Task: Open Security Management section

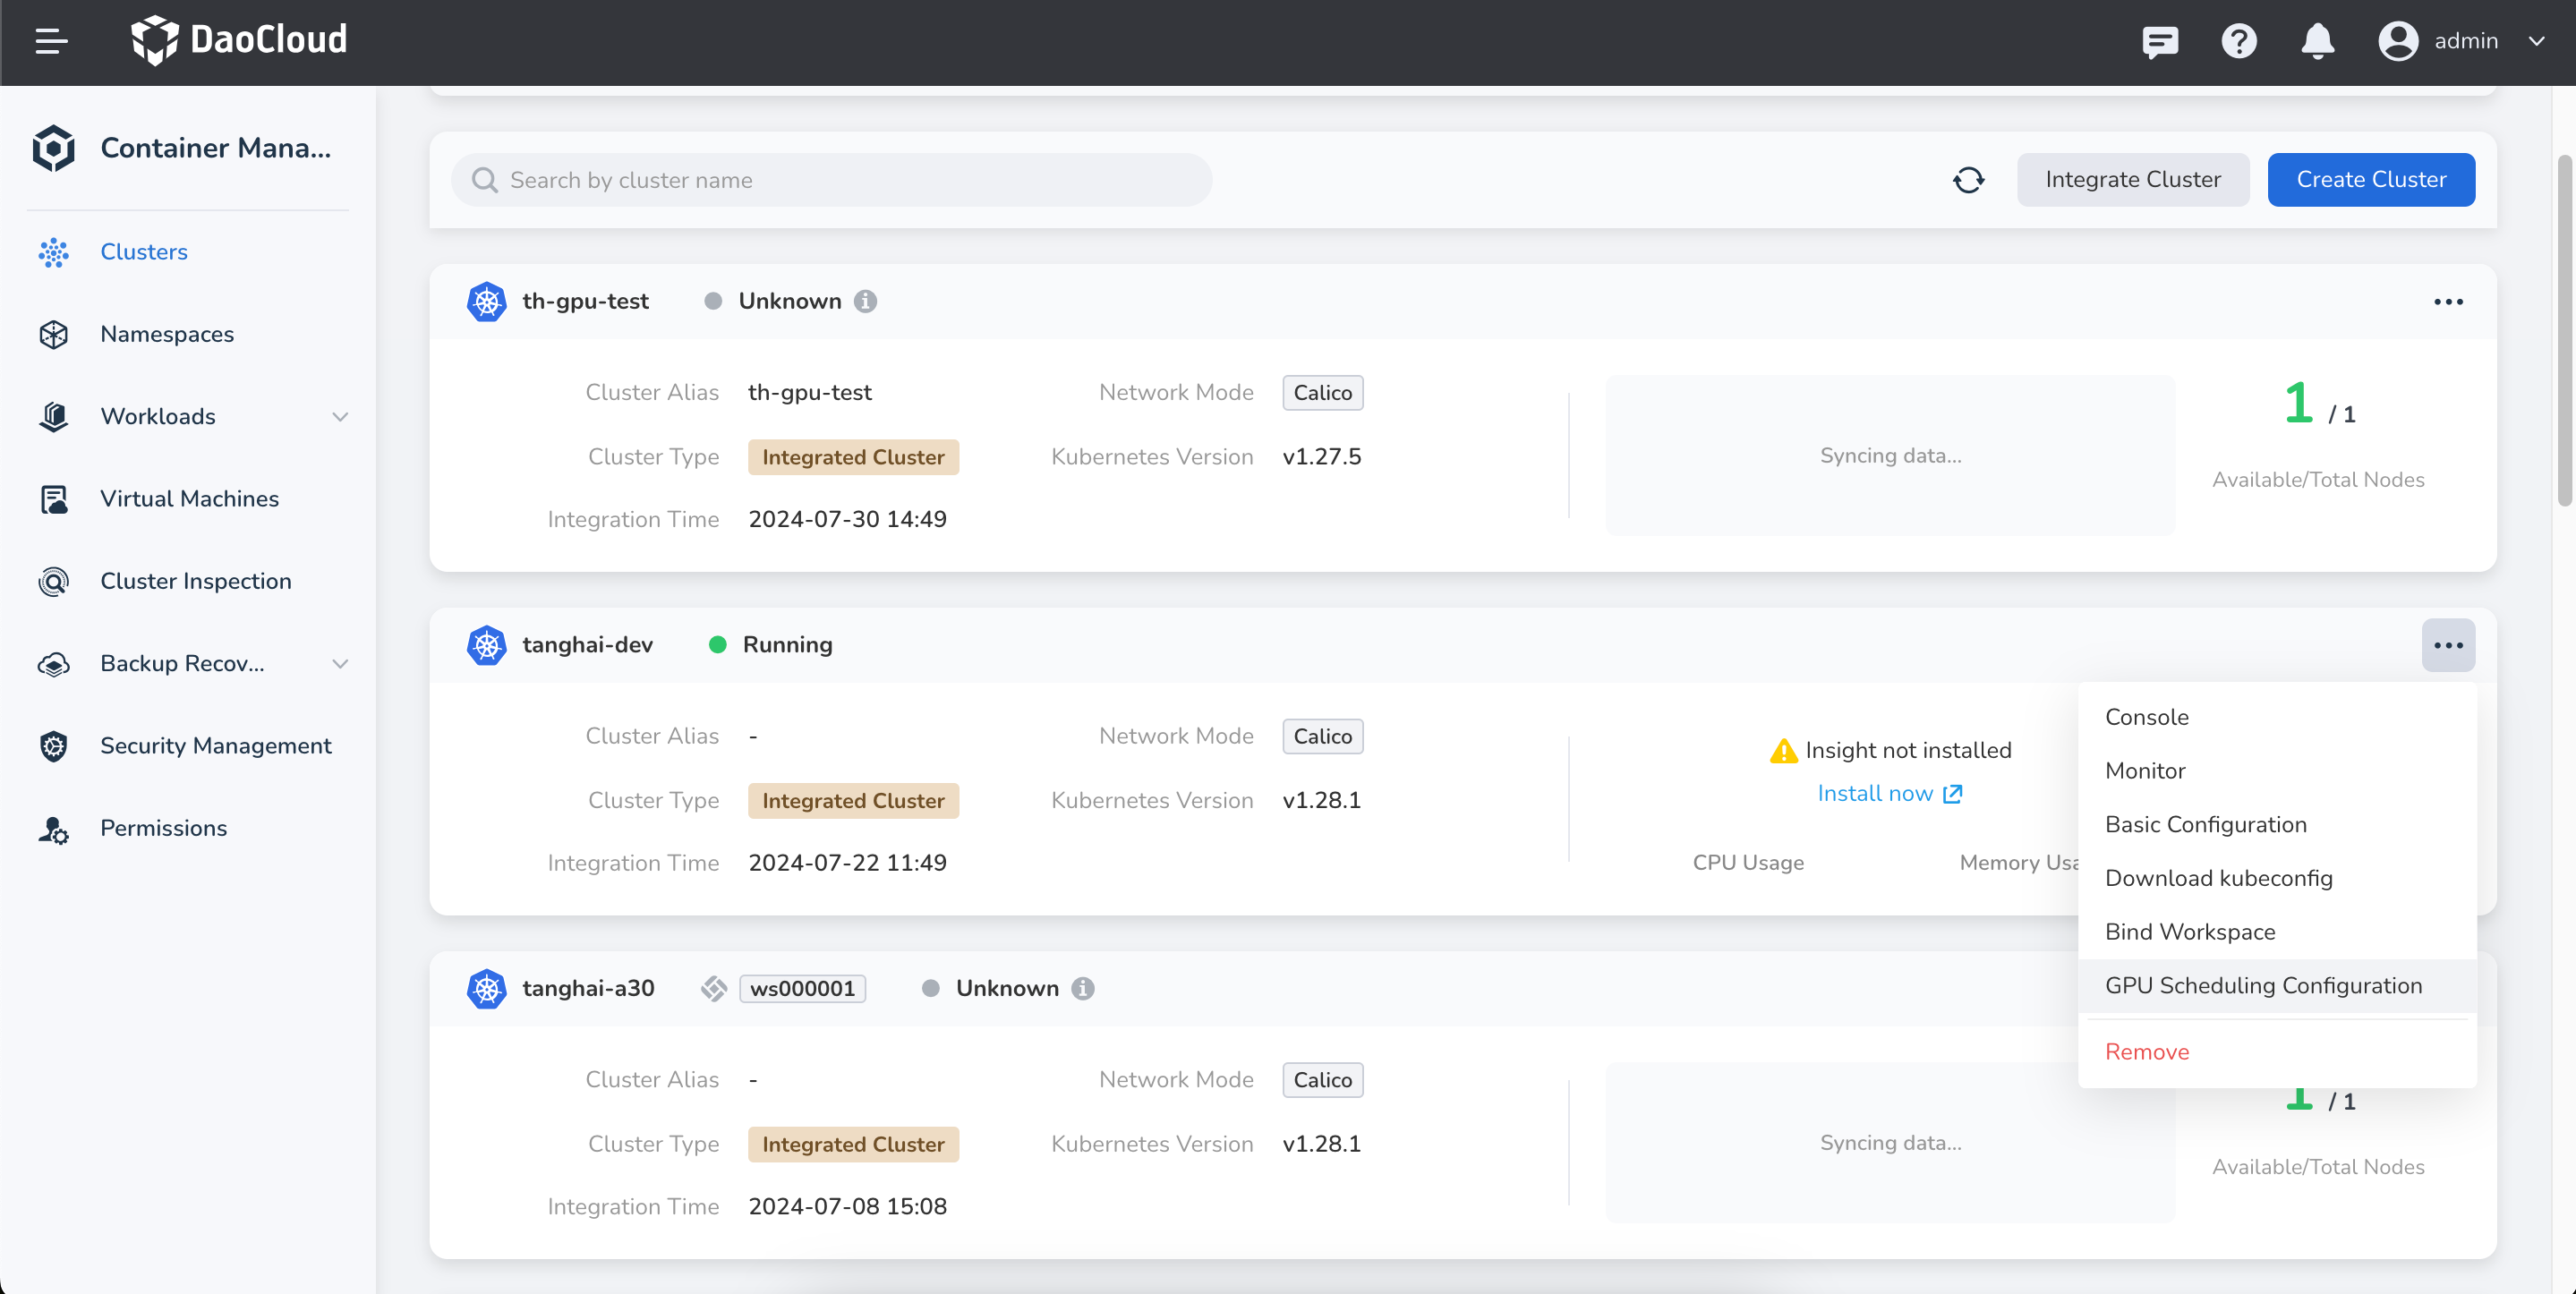Action: click(x=215, y=745)
